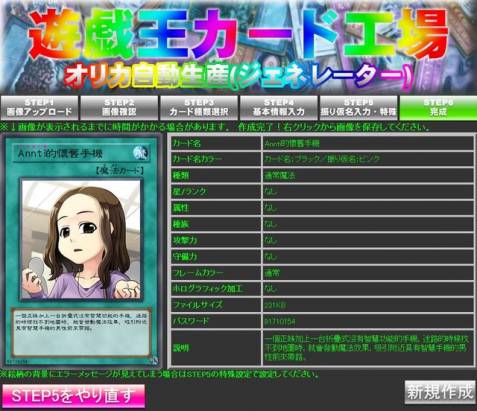Click the spell attribute icon on card
477x411 pixels.
[x=139, y=153]
